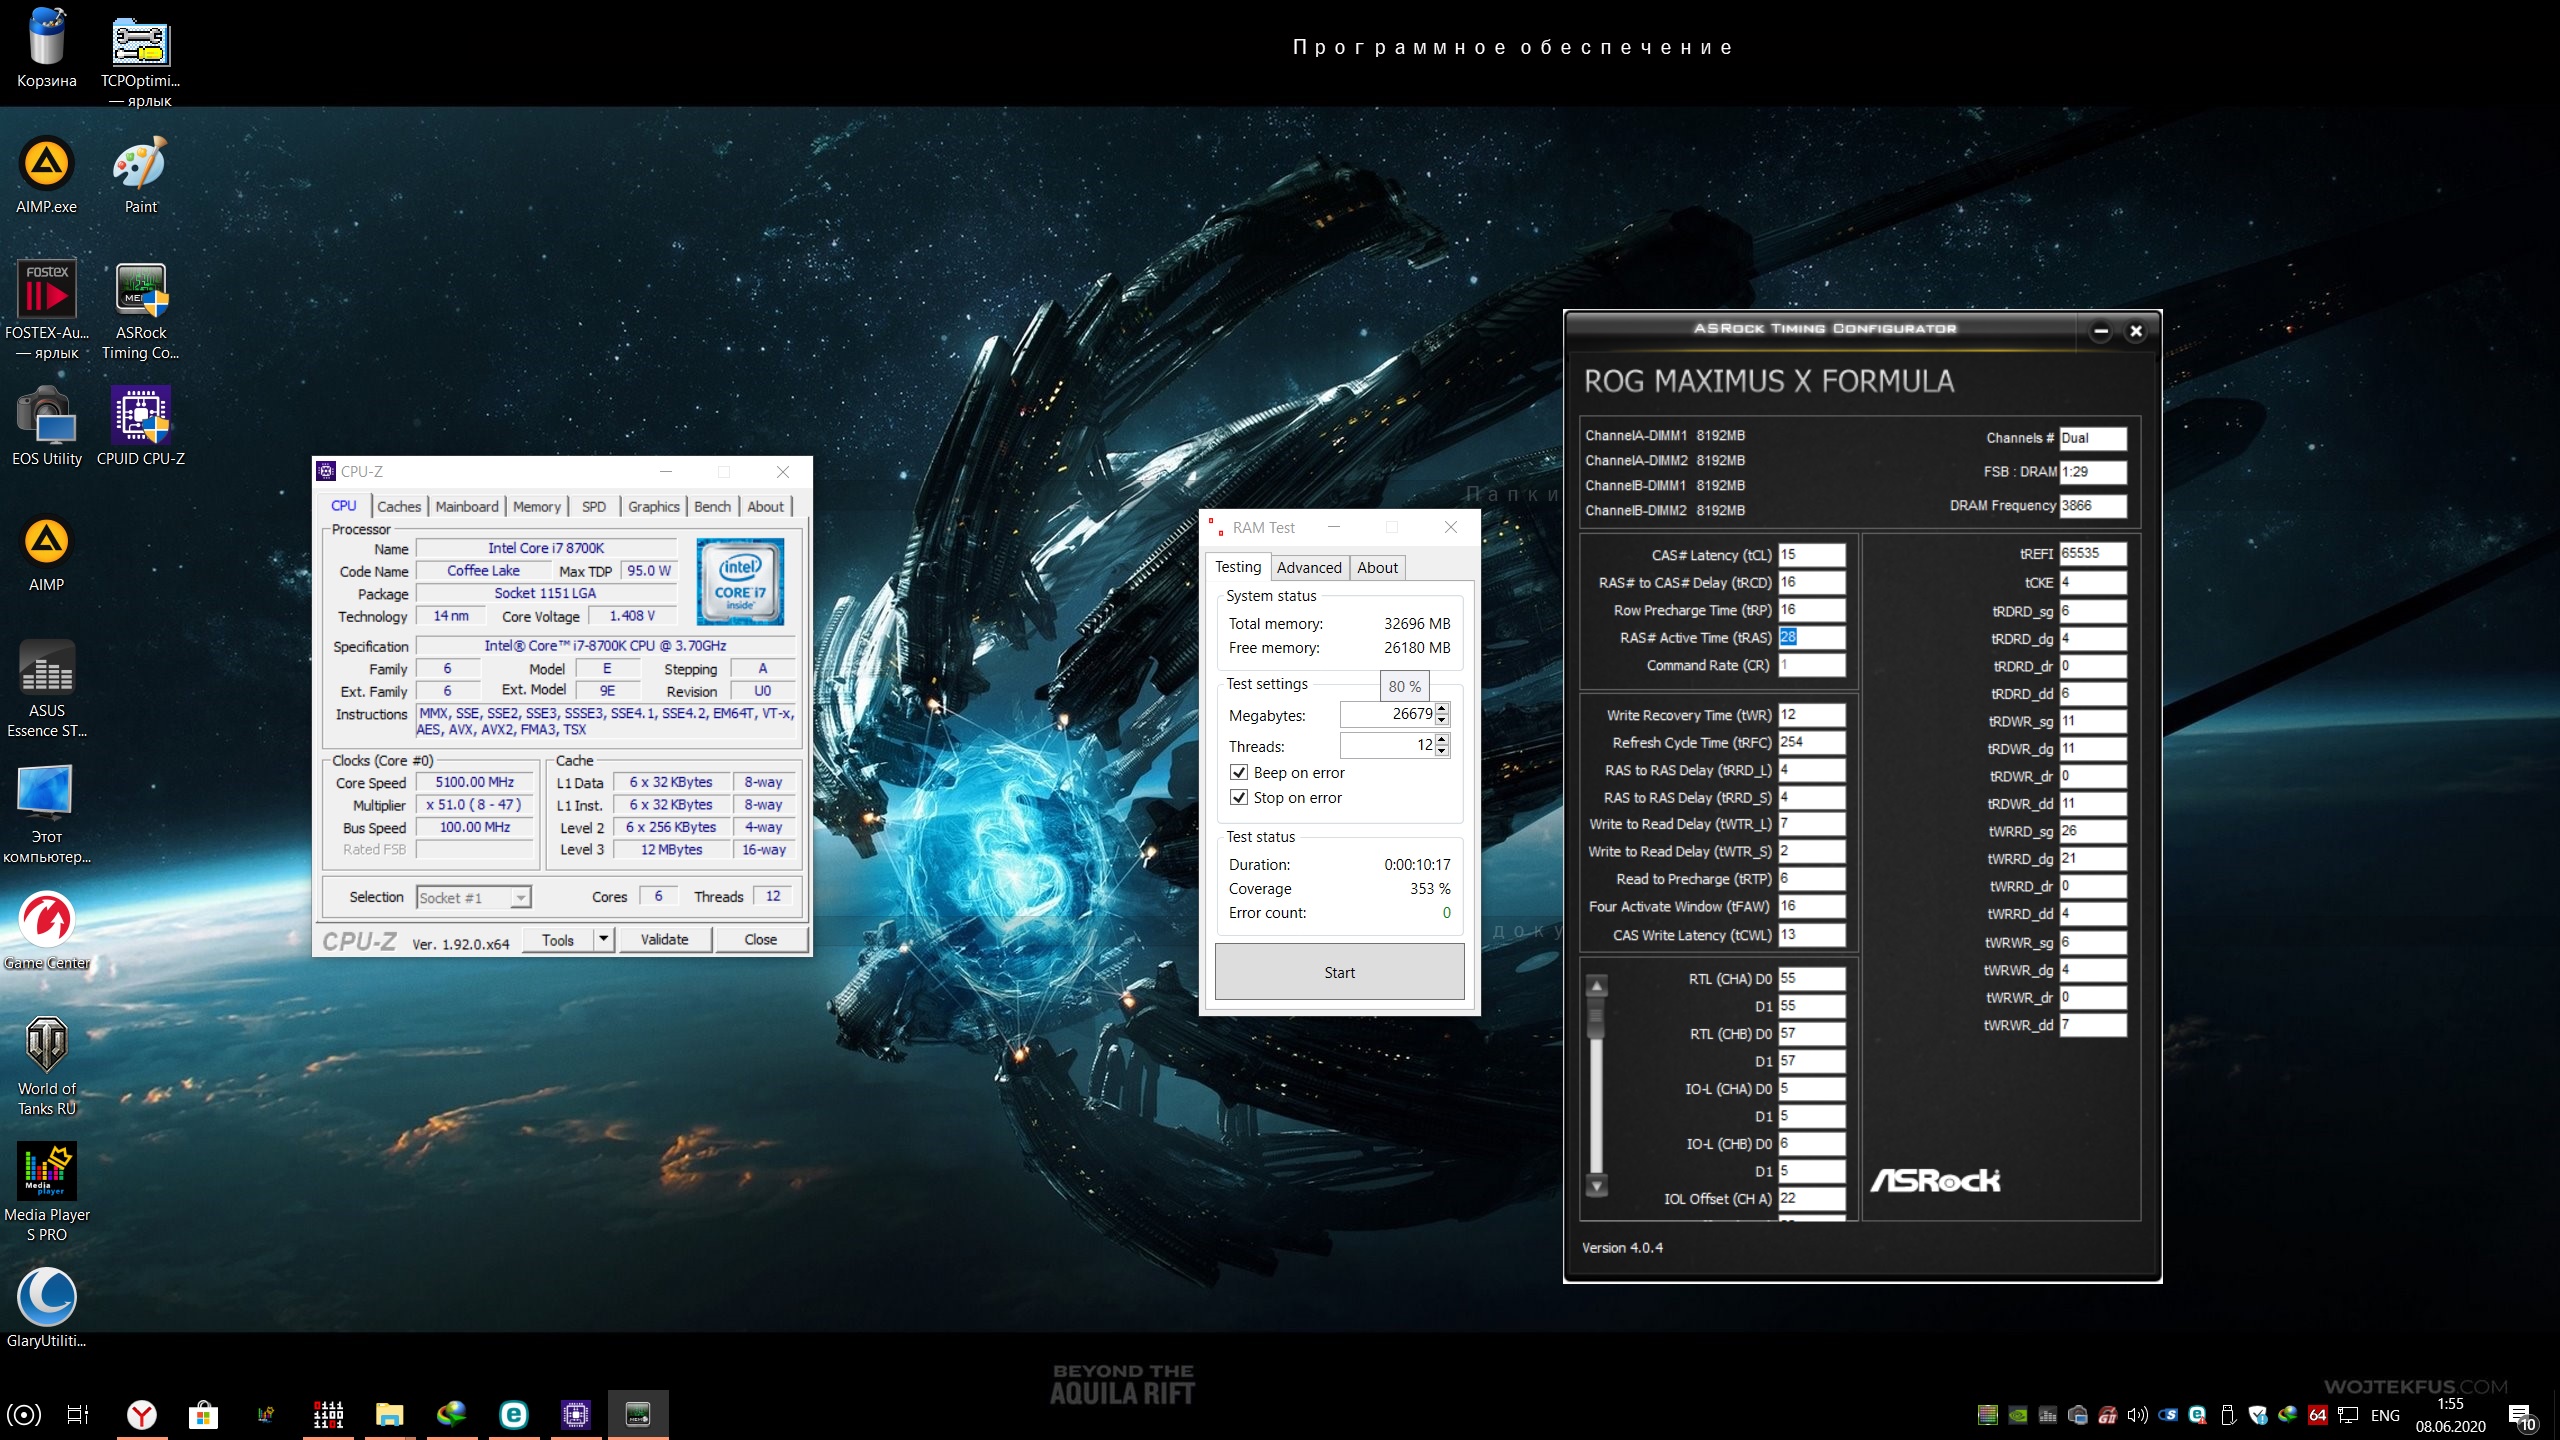
Task: Open GlaryUtilities desktop icon
Action: (46, 1297)
